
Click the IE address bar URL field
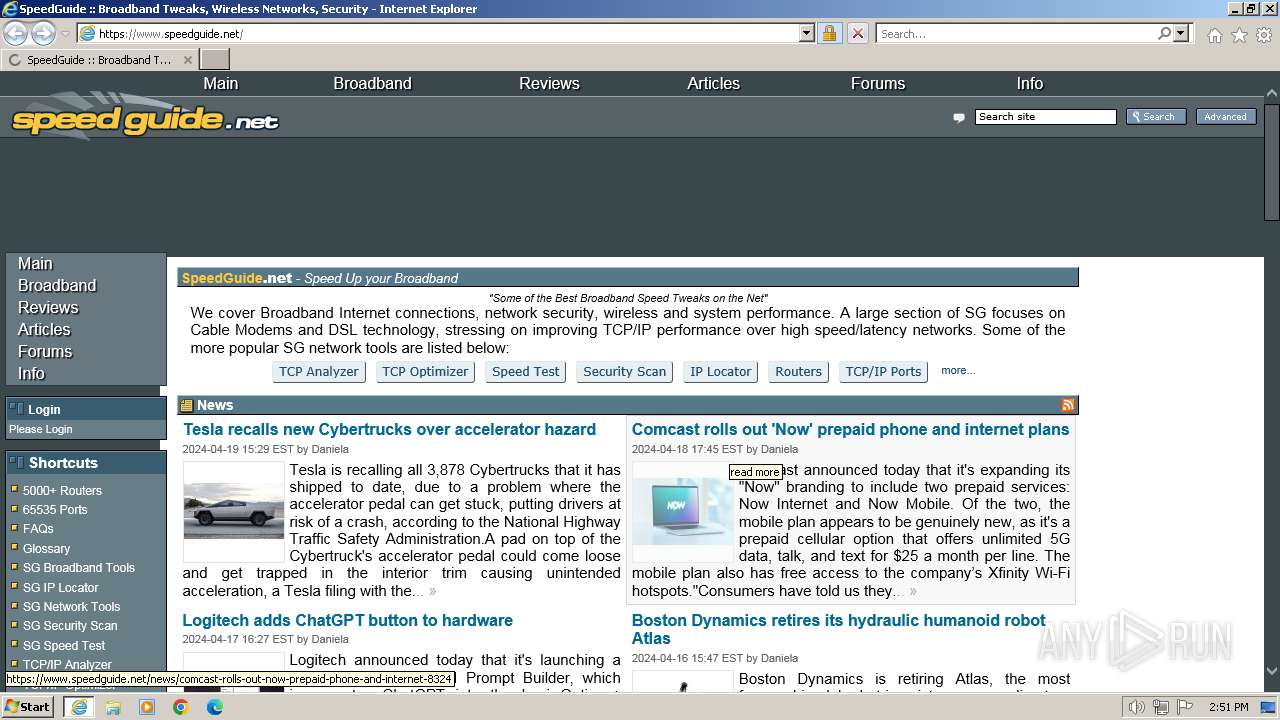(446, 33)
